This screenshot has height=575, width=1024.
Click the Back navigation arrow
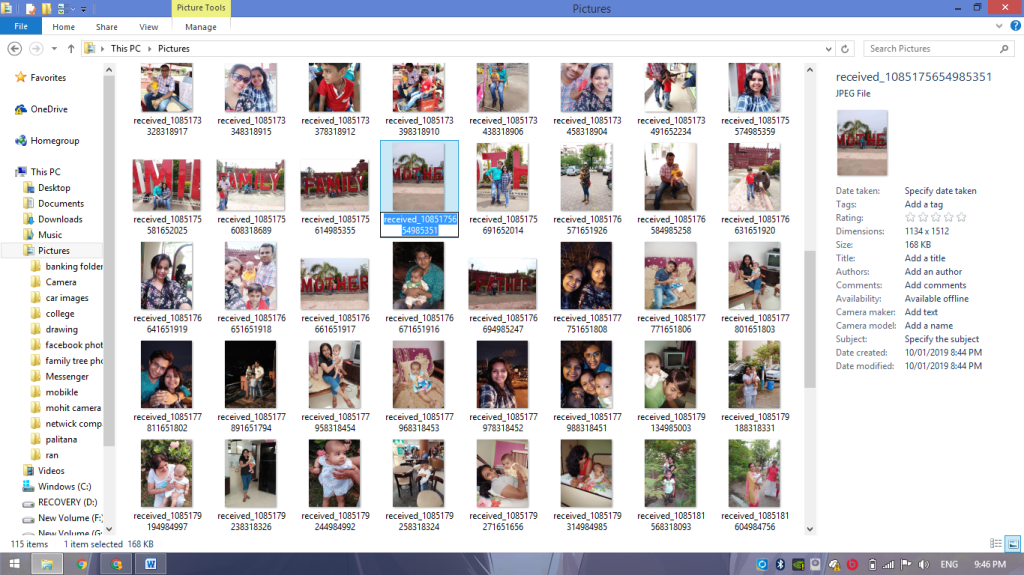pyautogui.click(x=16, y=48)
